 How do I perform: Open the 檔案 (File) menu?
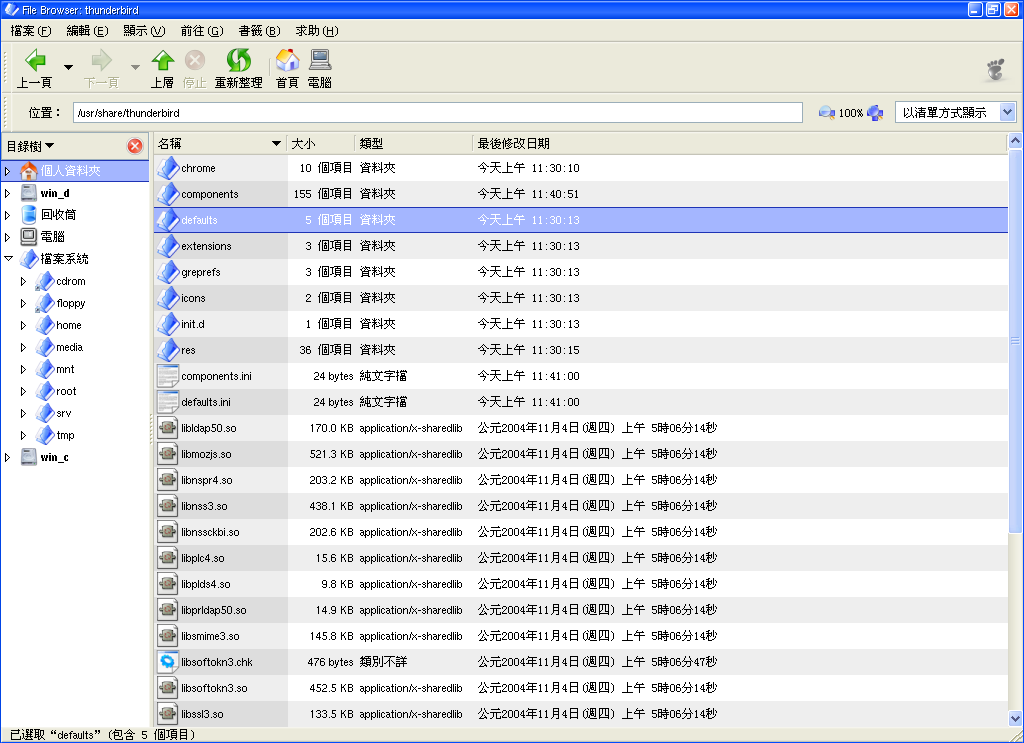[x=30, y=31]
